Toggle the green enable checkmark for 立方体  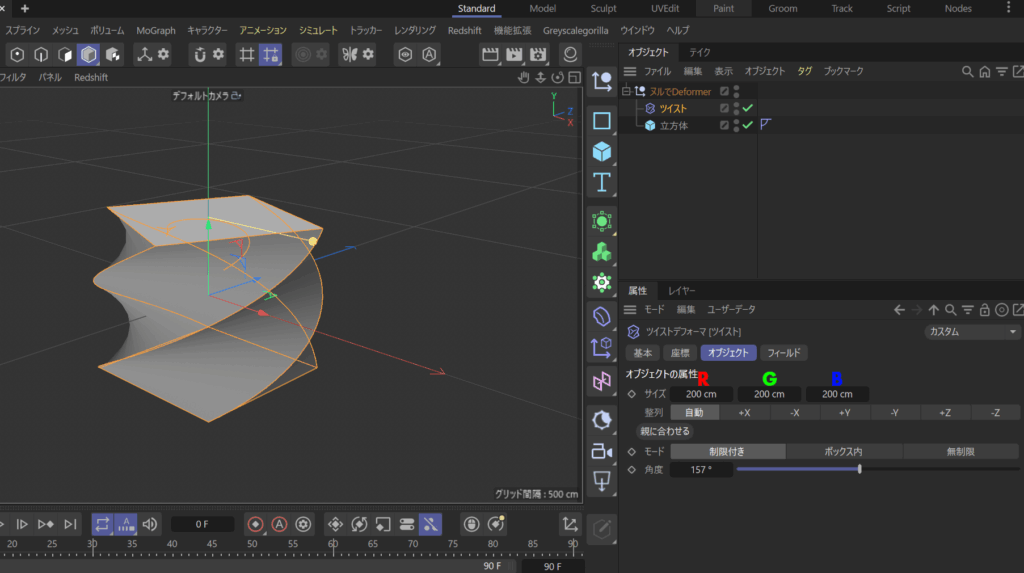748,125
